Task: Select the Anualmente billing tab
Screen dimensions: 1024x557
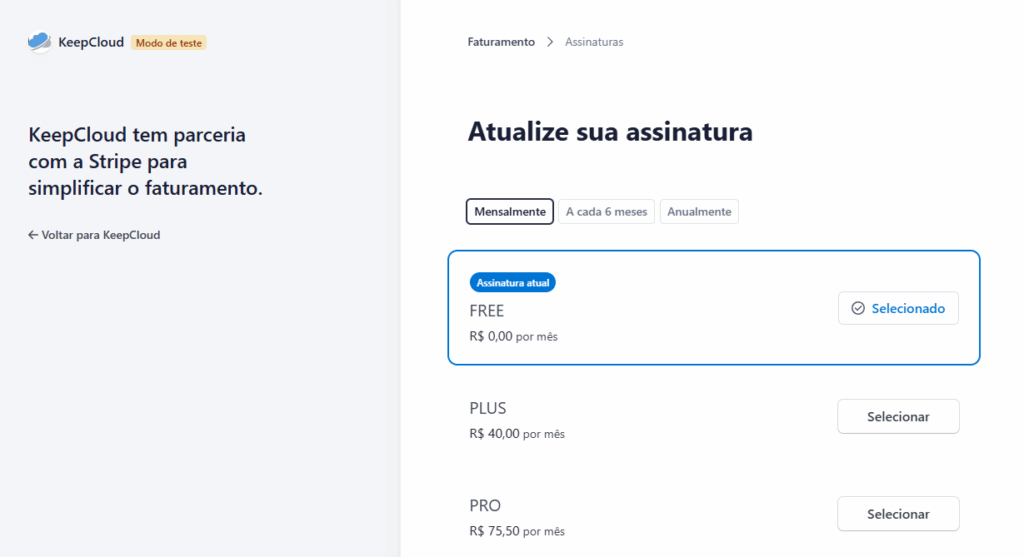Action: tap(699, 212)
